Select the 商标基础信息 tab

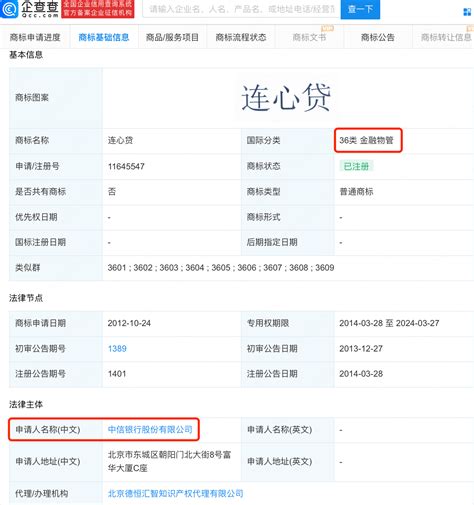coord(104,37)
